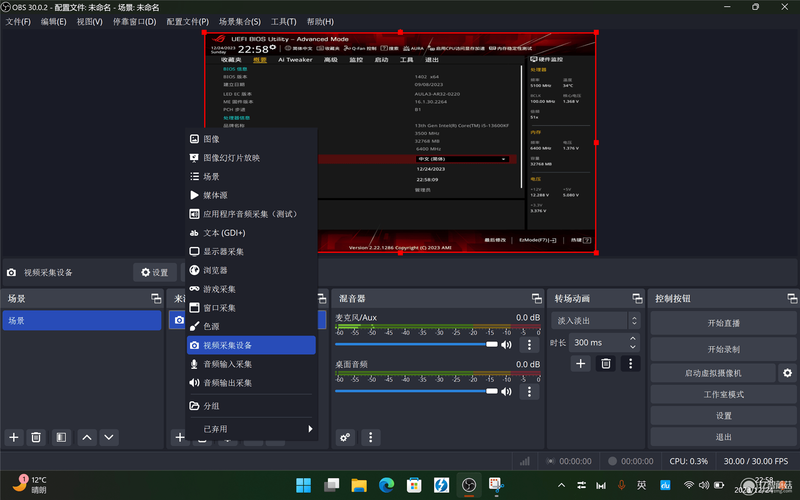Pop out the 混音器 dock panel
Viewport: 800px width, 500px height.
pos(536,298)
